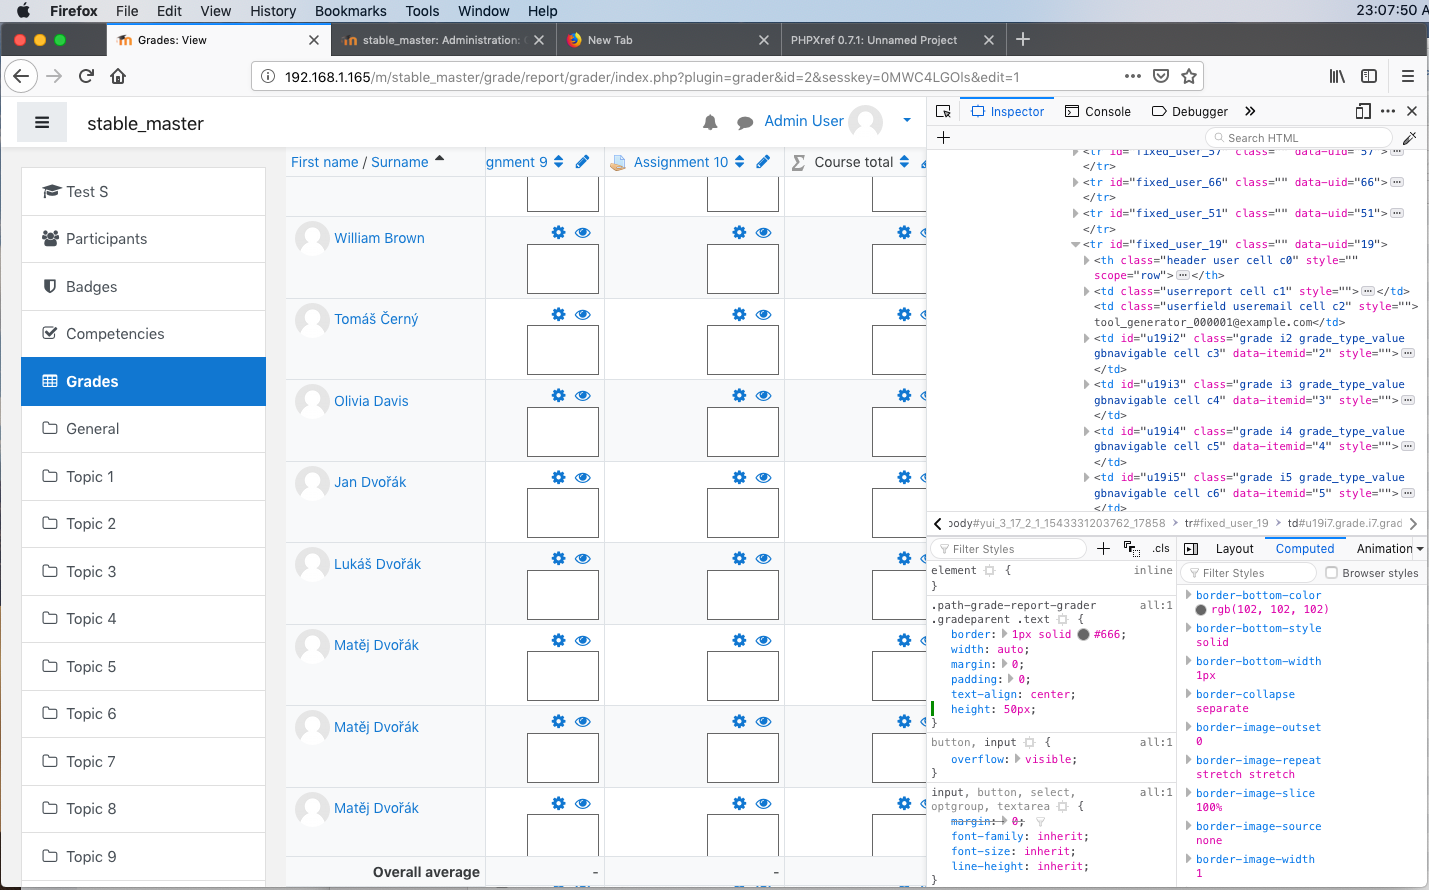This screenshot has height=890, width=1429.
Task: Focus Filter Styles field in Rules pane
Action: tap(1008, 549)
